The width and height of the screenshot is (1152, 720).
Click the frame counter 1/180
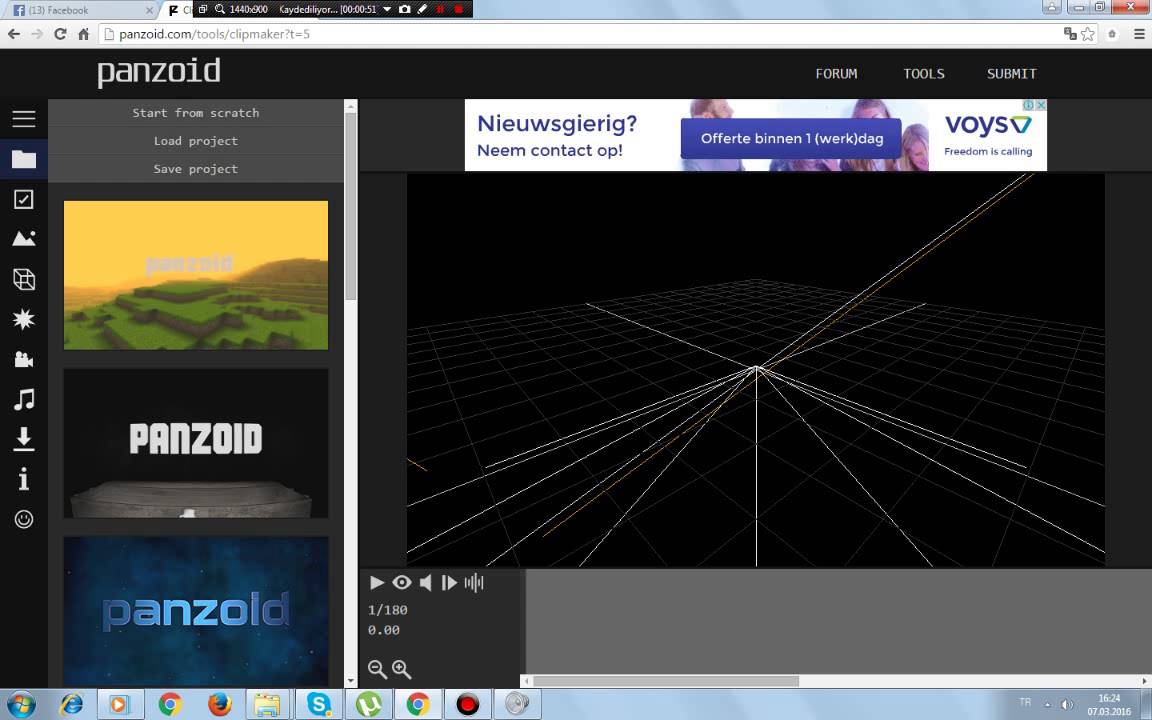click(x=387, y=610)
